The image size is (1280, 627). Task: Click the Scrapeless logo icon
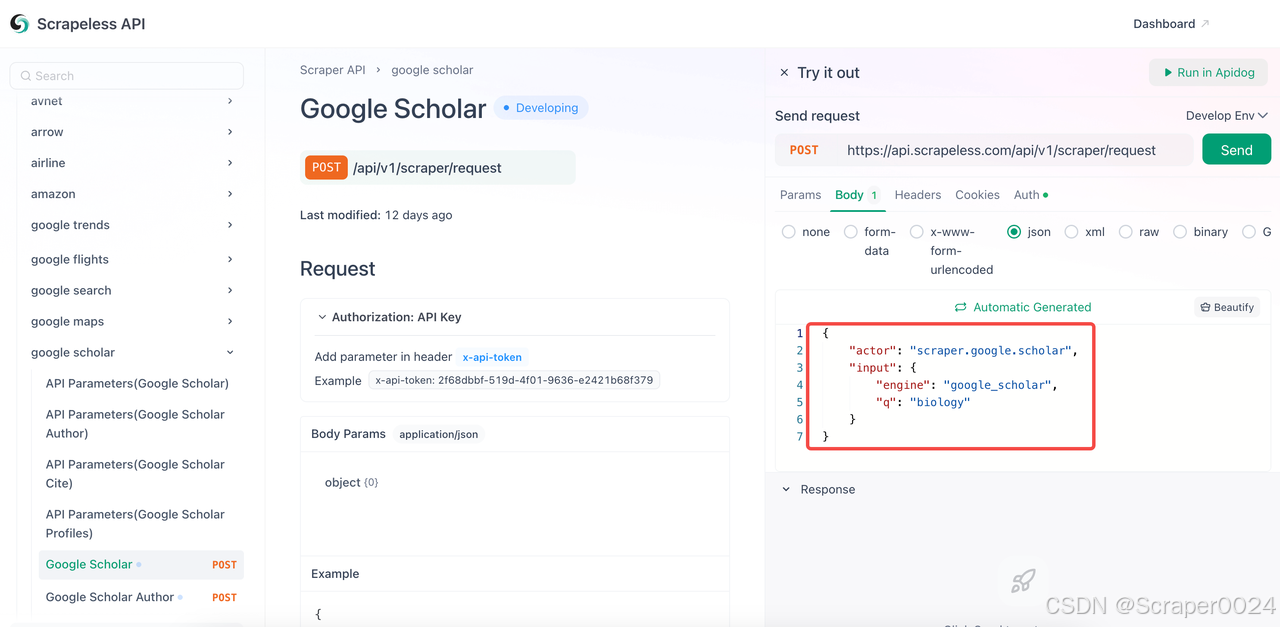pos(20,24)
